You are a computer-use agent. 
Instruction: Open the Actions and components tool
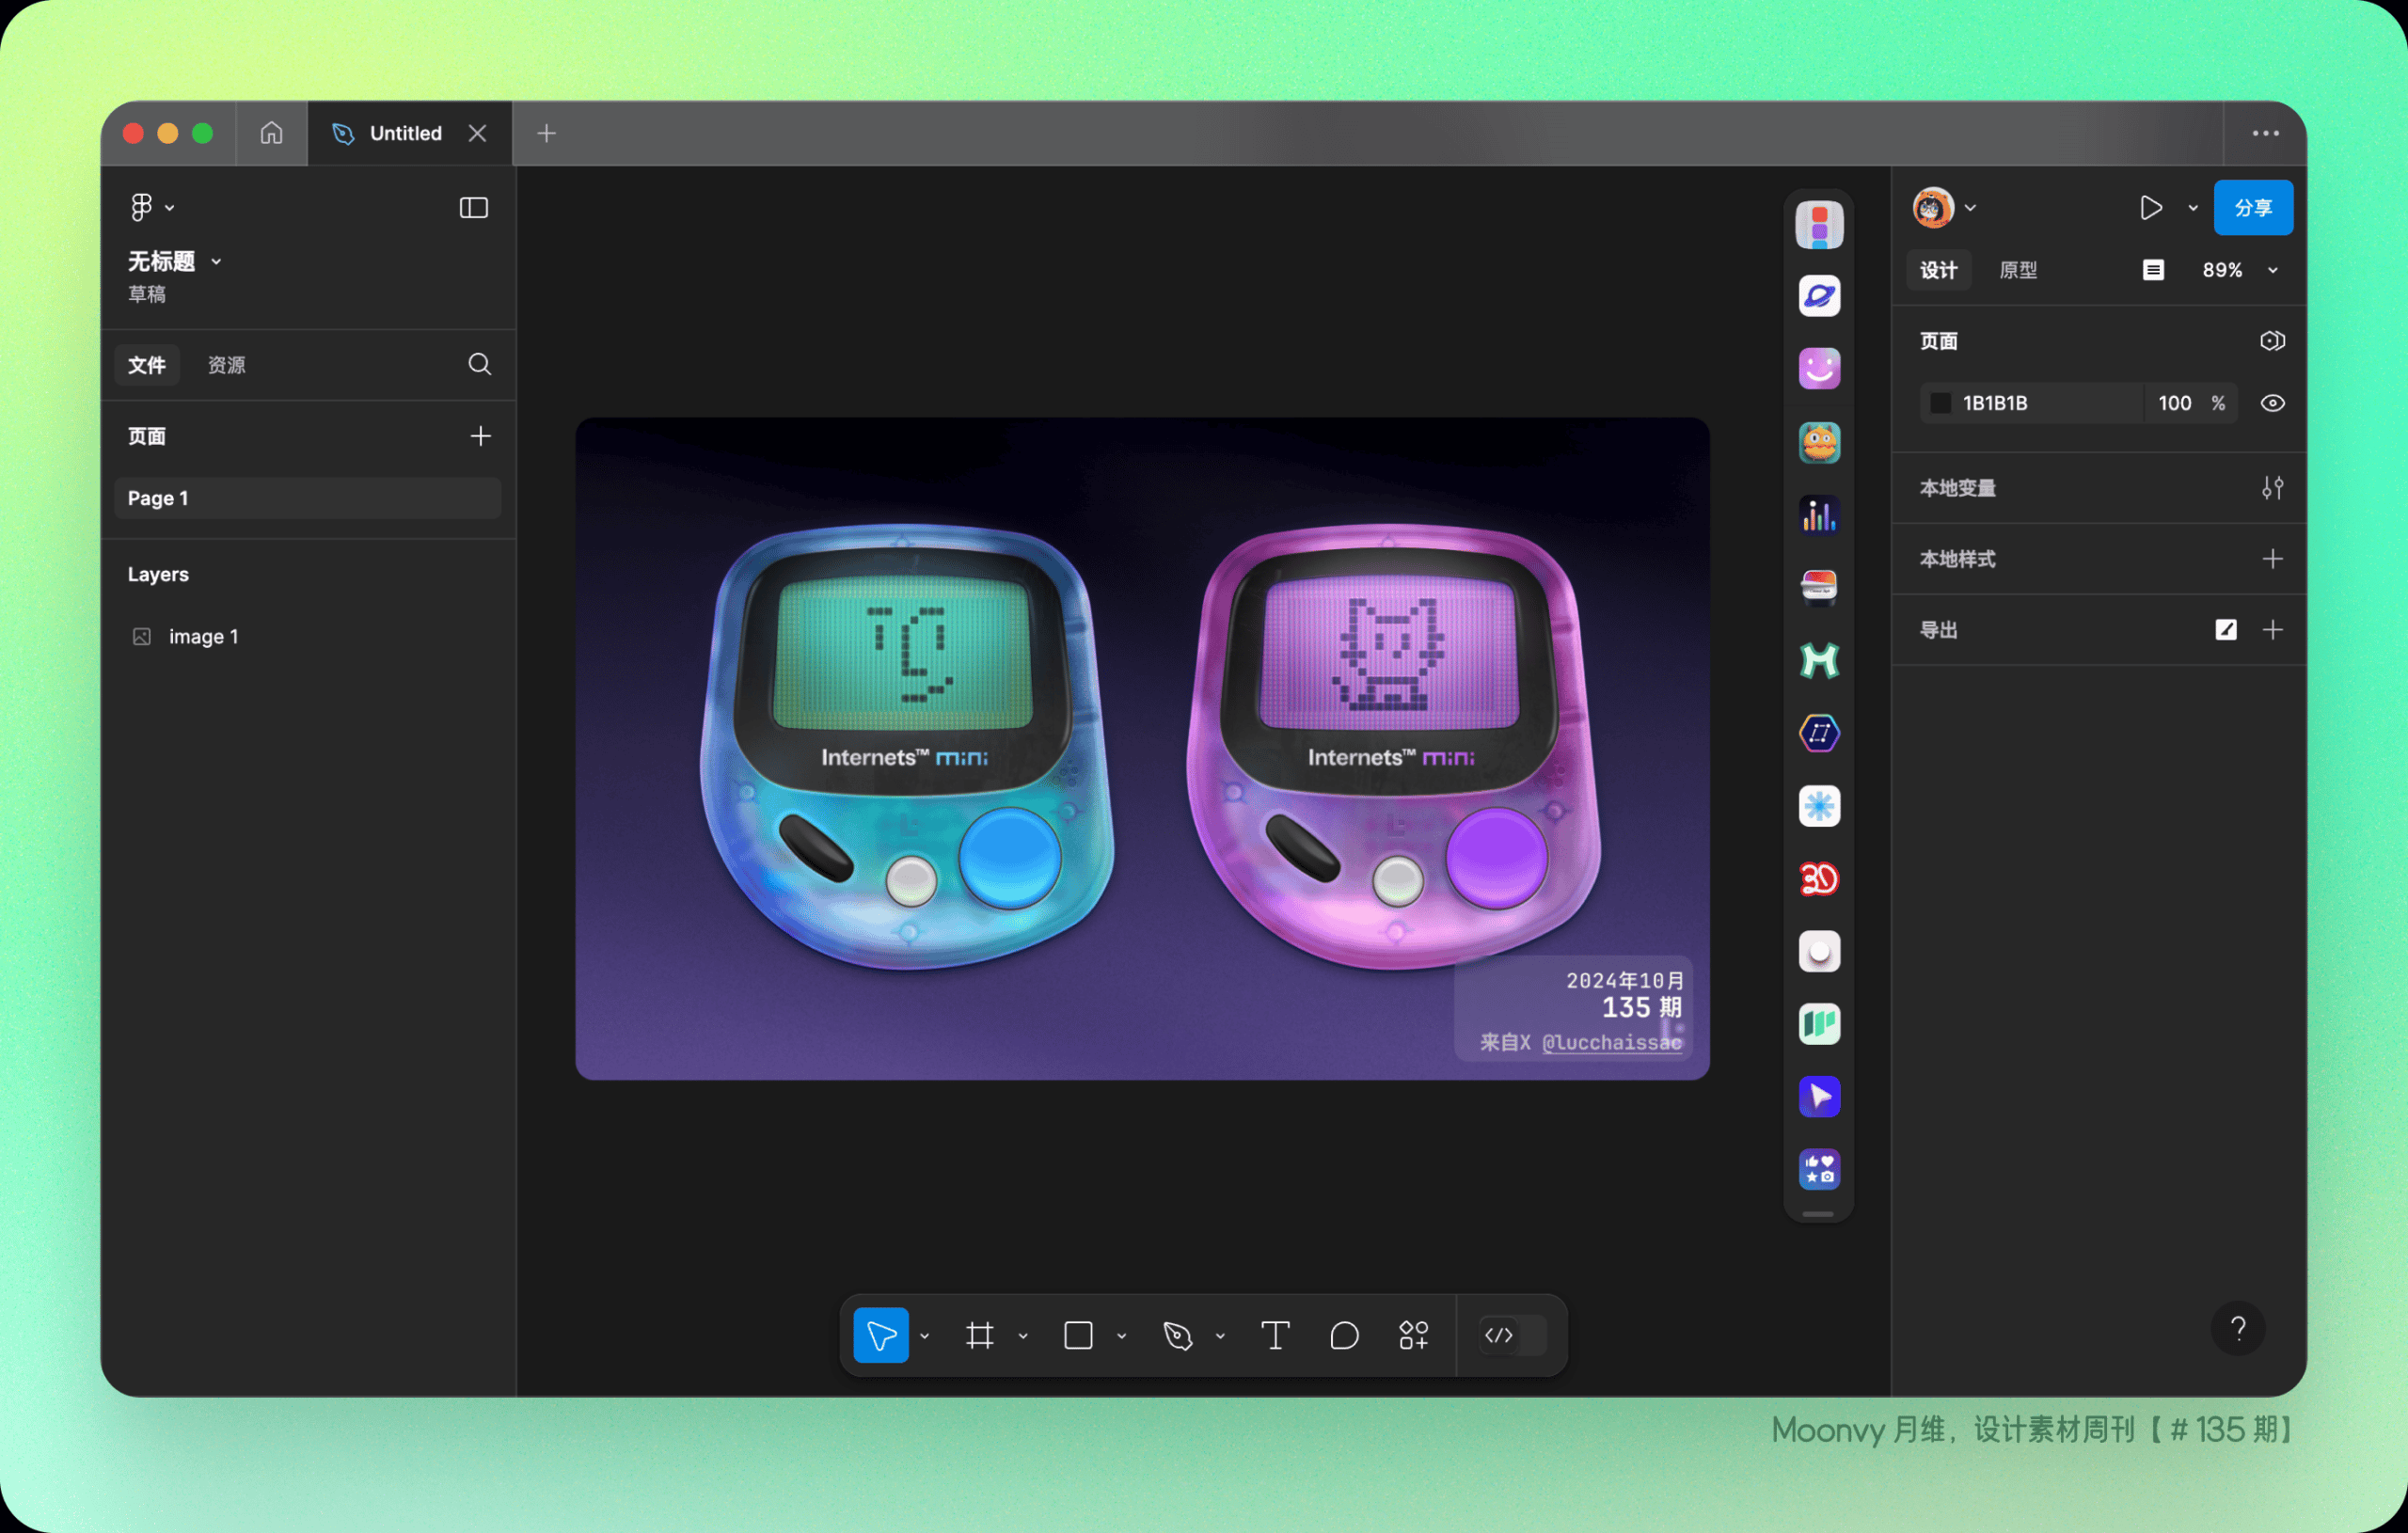coord(1413,1335)
